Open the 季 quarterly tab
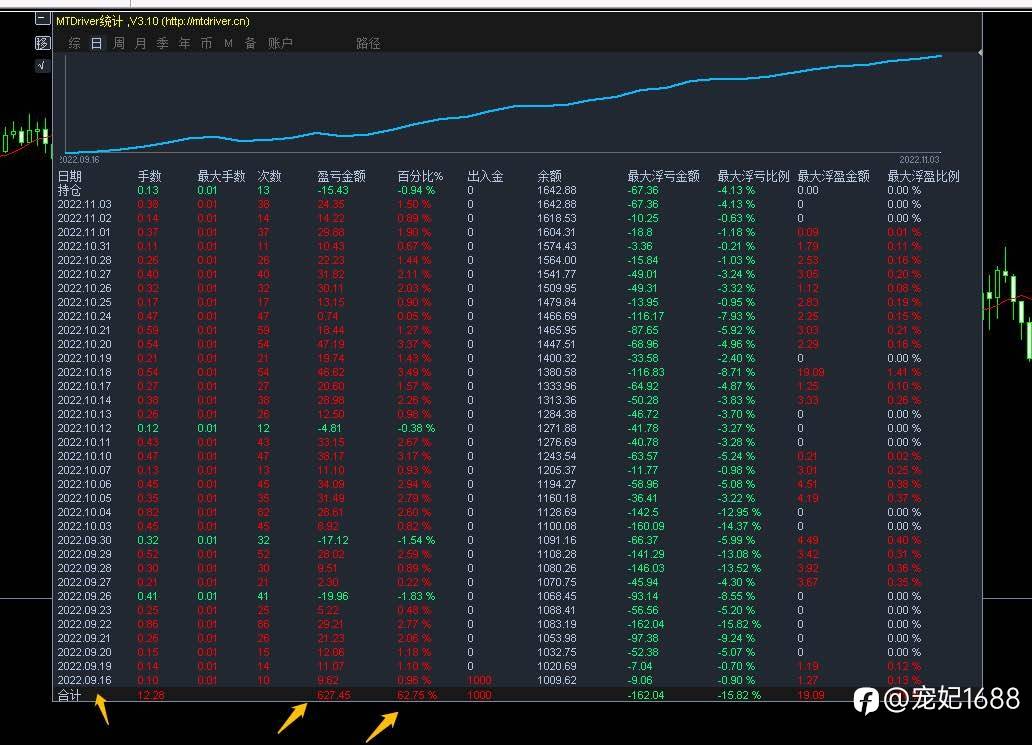The width and height of the screenshot is (1032, 745). [163, 43]
